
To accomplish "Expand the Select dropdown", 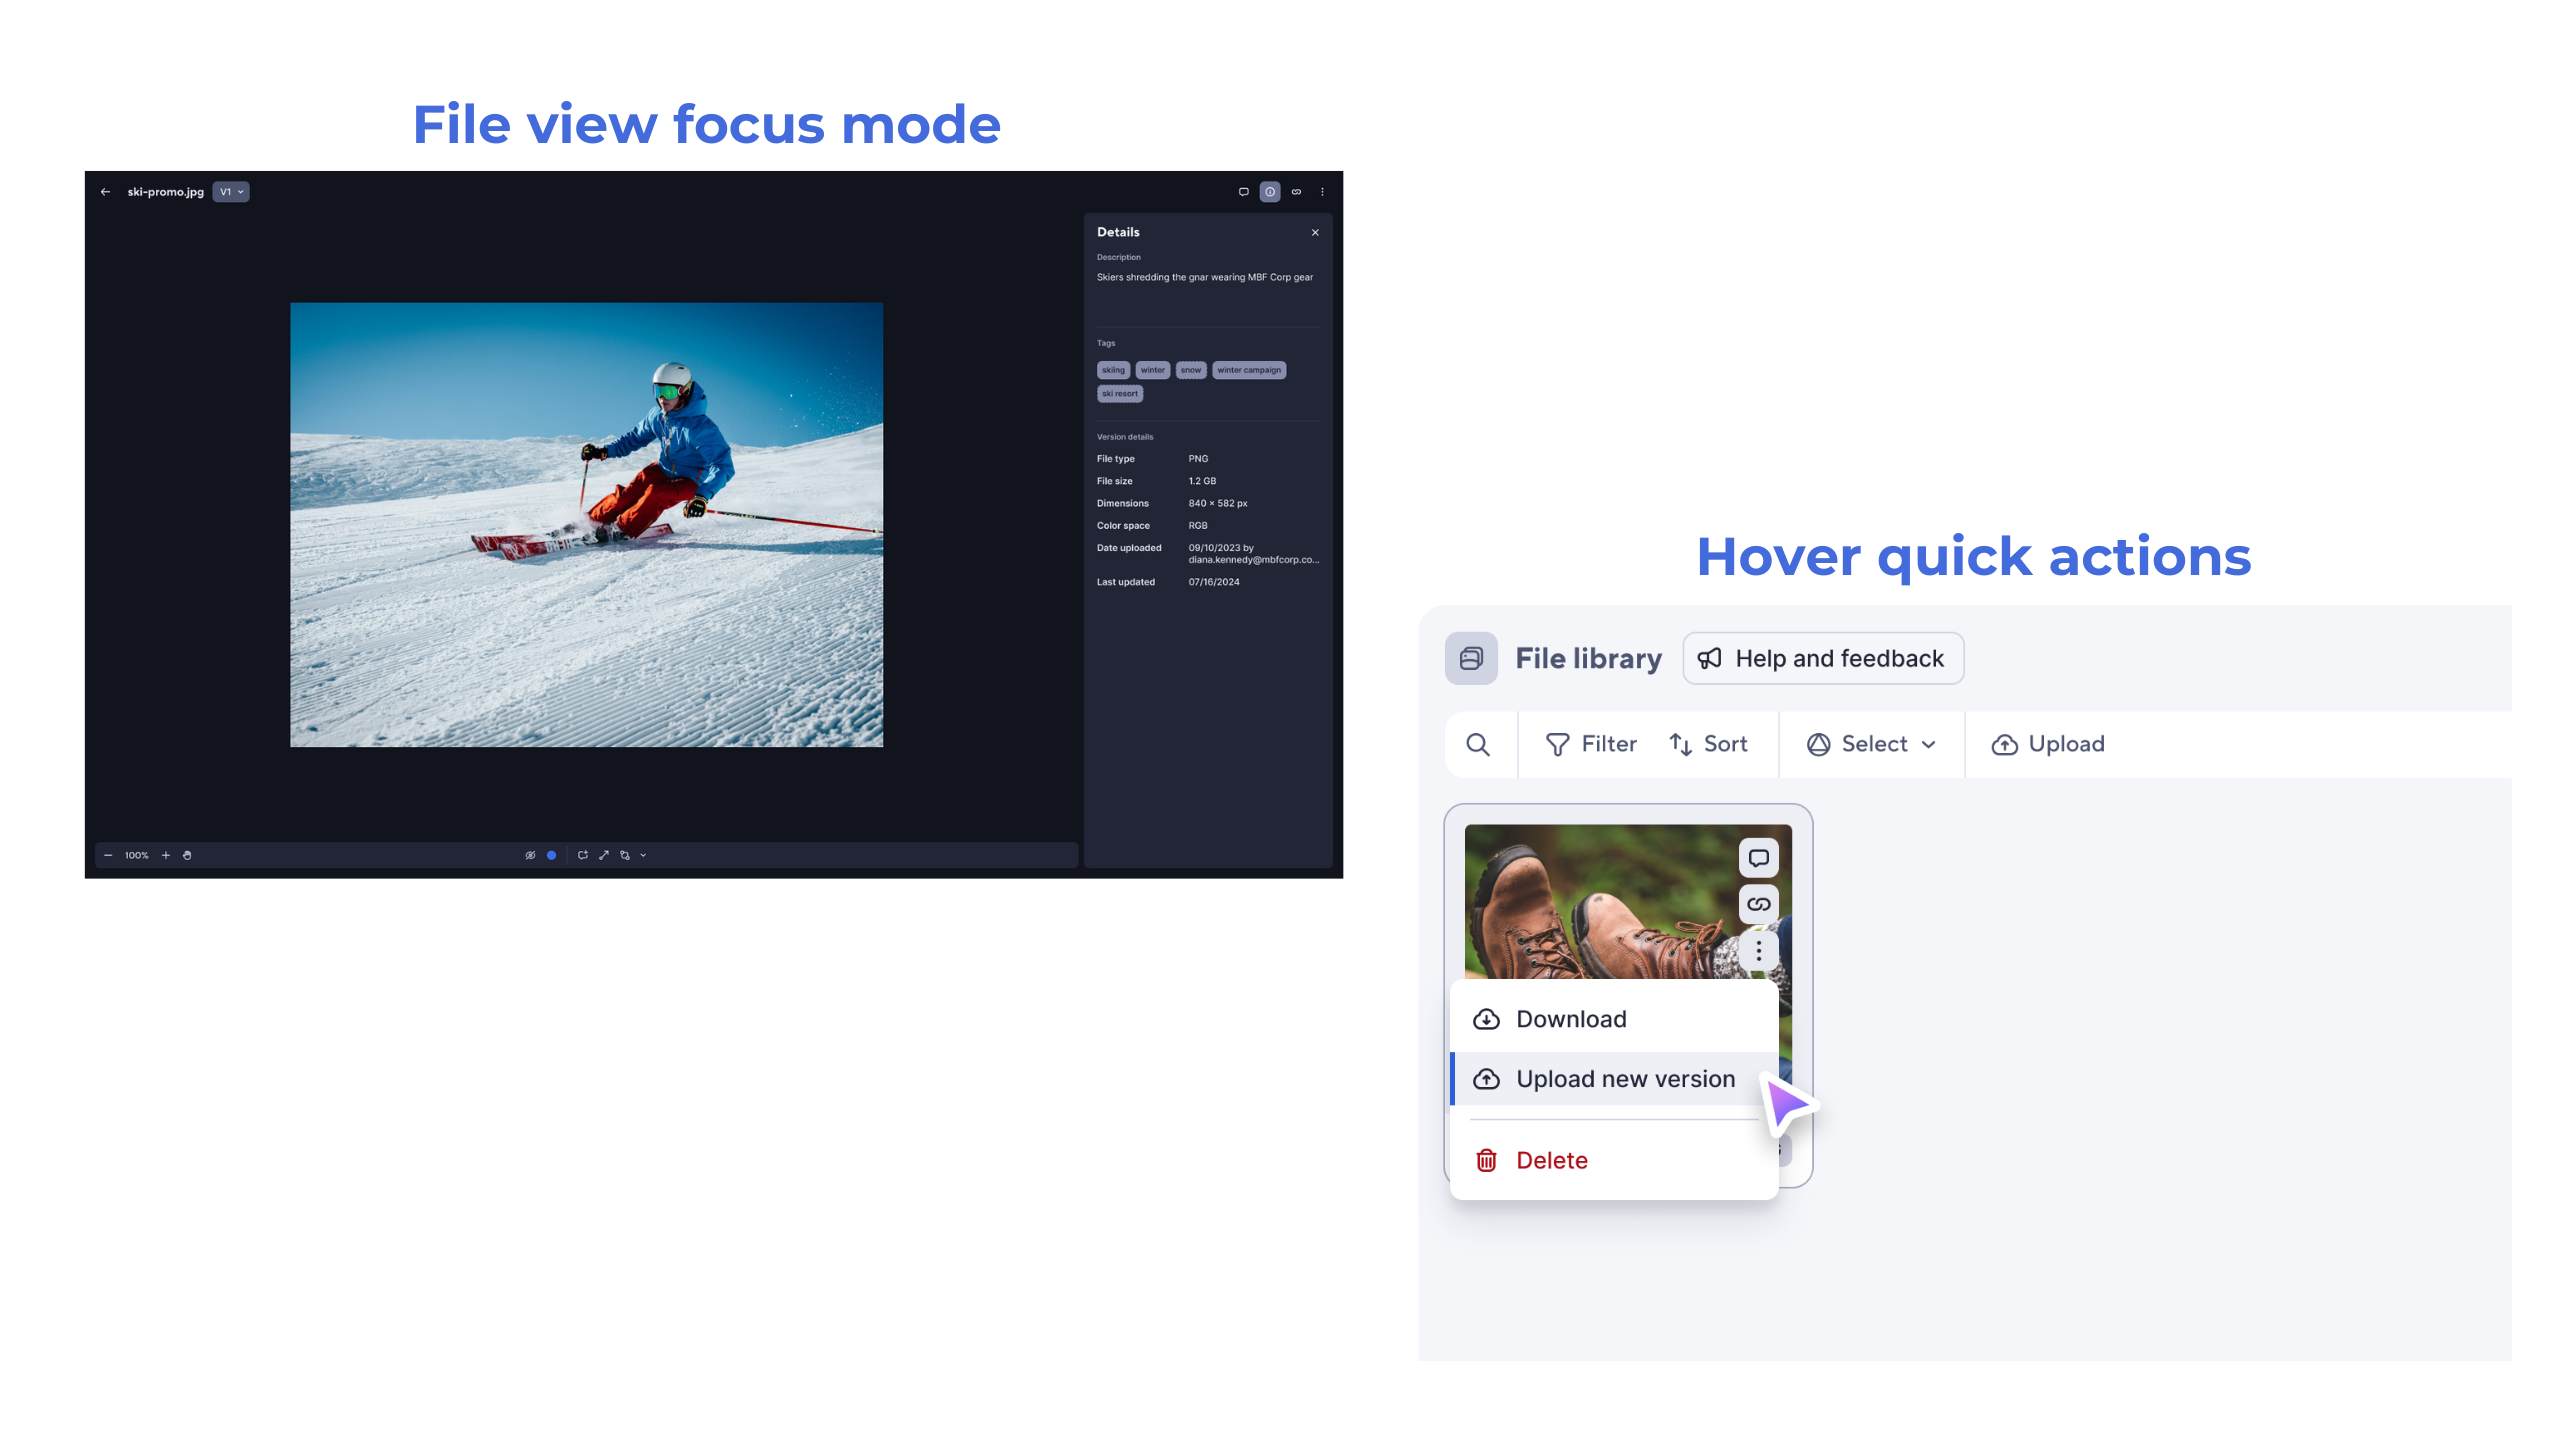I will click(1871, 744).
